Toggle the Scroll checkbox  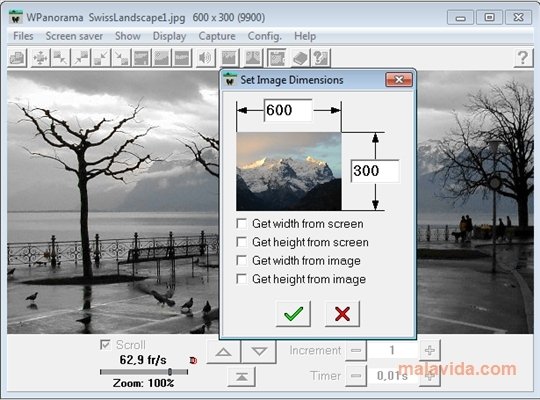pos(105,345)
